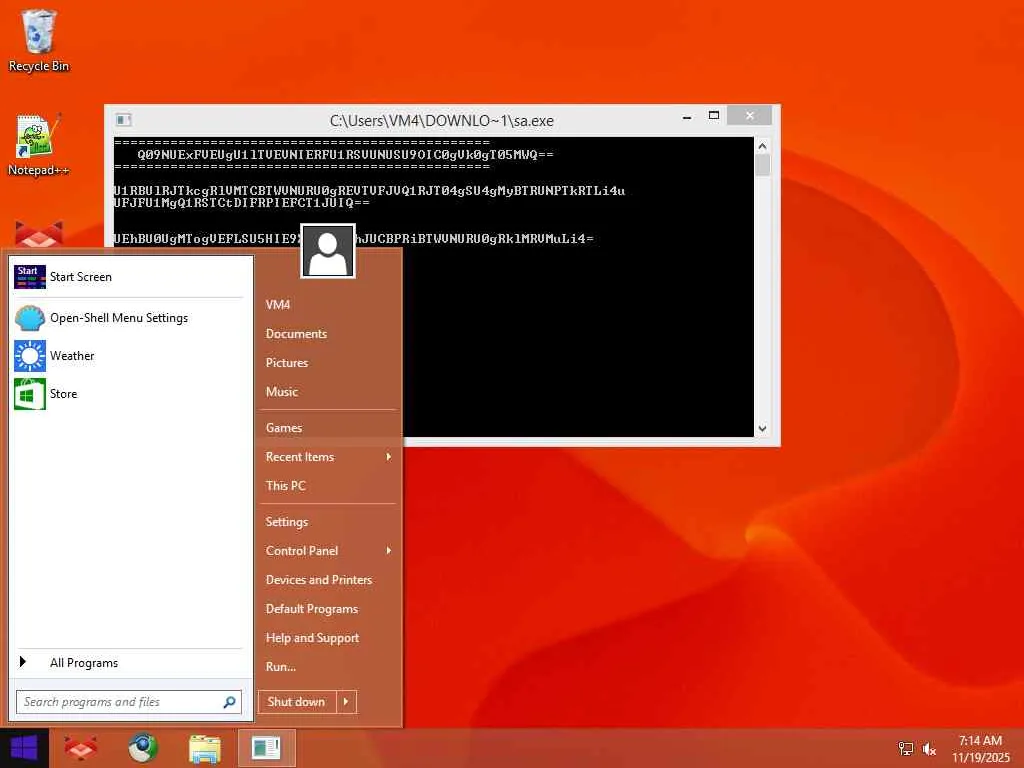Click the muted volume tray icon
Image resolution: width=1024 pixels, height=768 pixels.
tap(929, 749)
